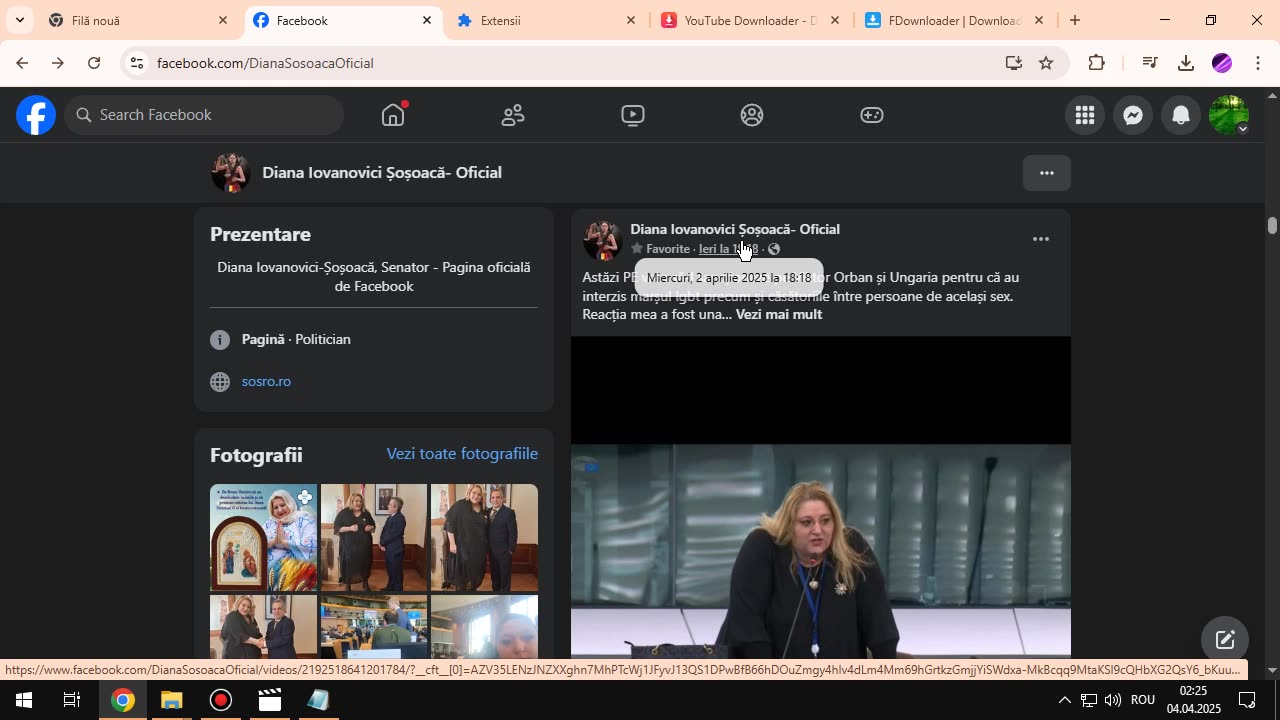Open Task View on the taskbar
This screenshot has width=1280, height=720.
72,700
